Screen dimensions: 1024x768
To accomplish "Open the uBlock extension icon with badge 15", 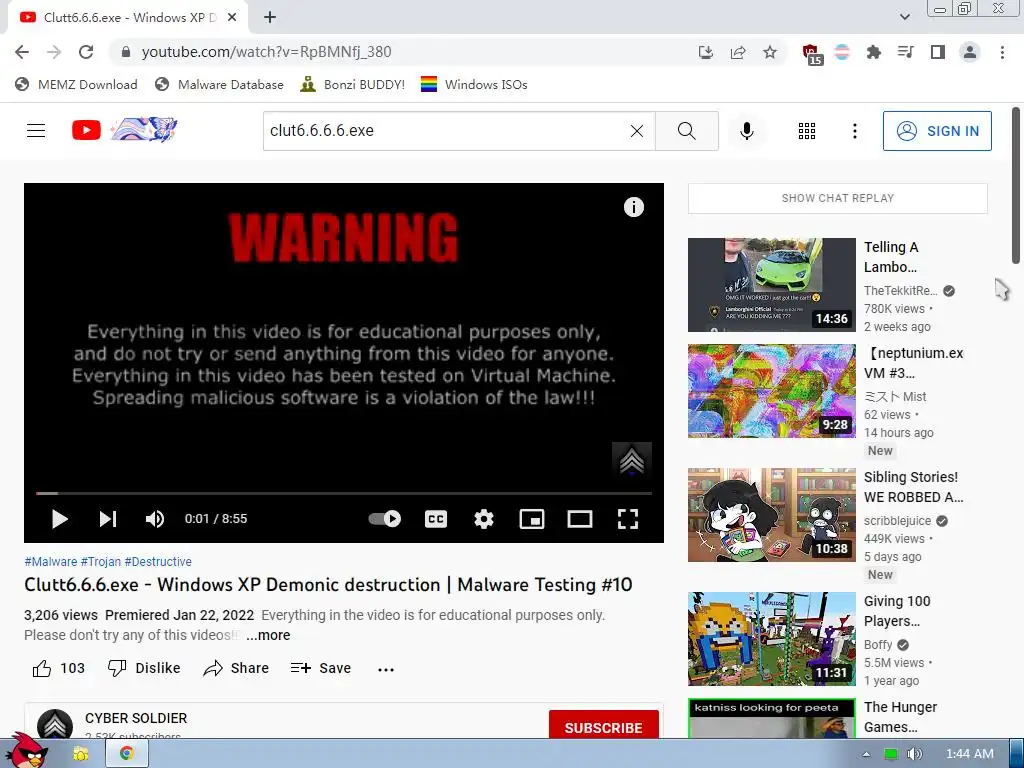I will click(812, 54).
